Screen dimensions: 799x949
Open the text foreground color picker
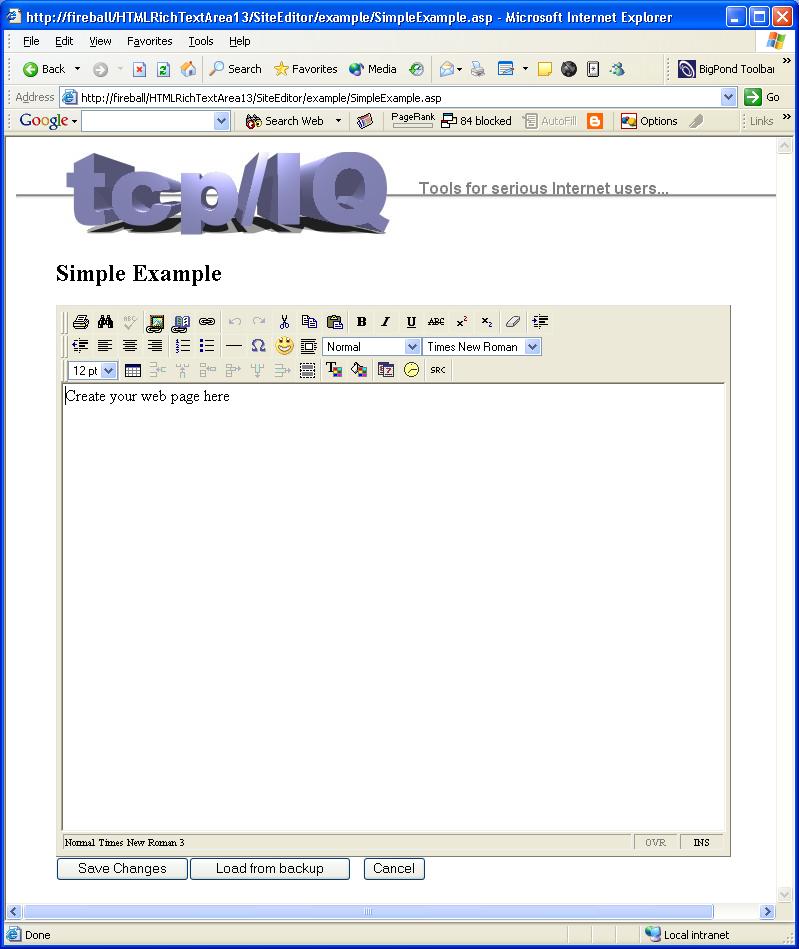tap(334, 370)
